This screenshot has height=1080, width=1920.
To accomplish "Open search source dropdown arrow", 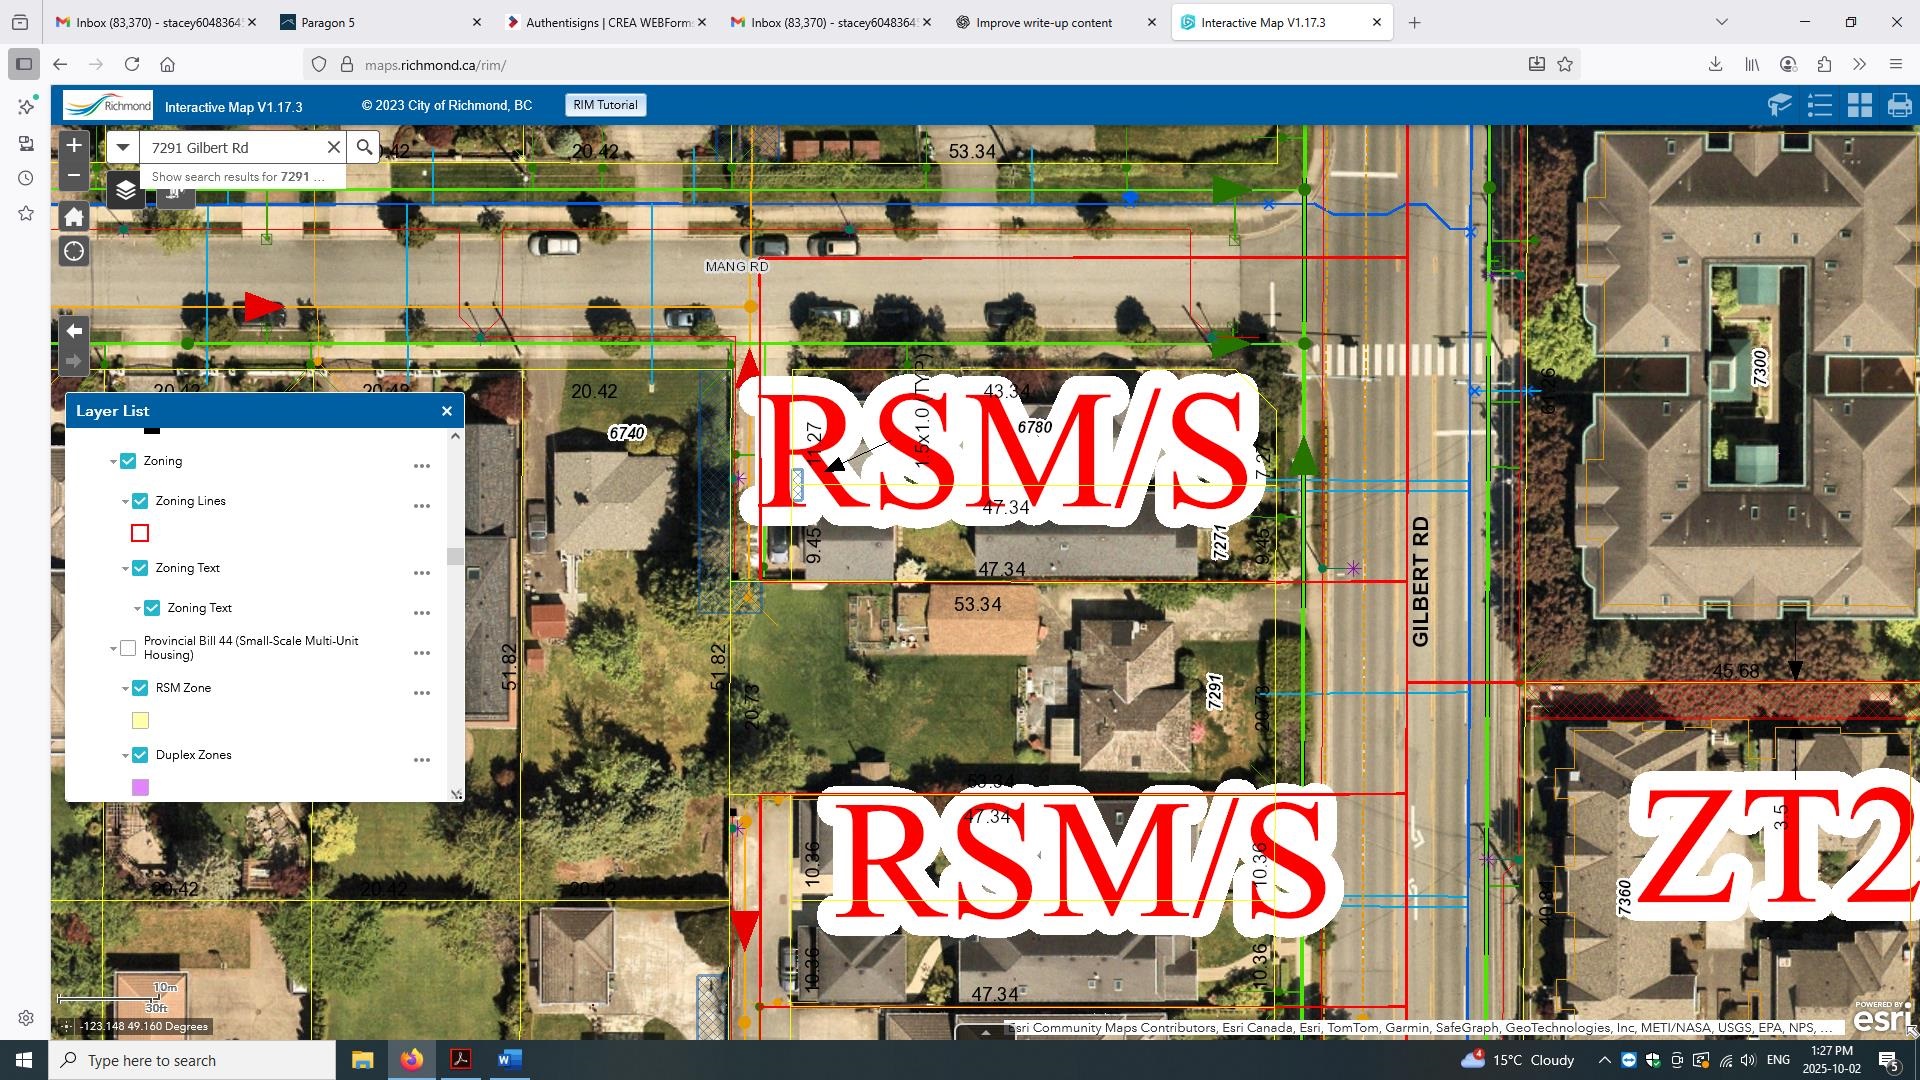I will [x=123, y=147].
